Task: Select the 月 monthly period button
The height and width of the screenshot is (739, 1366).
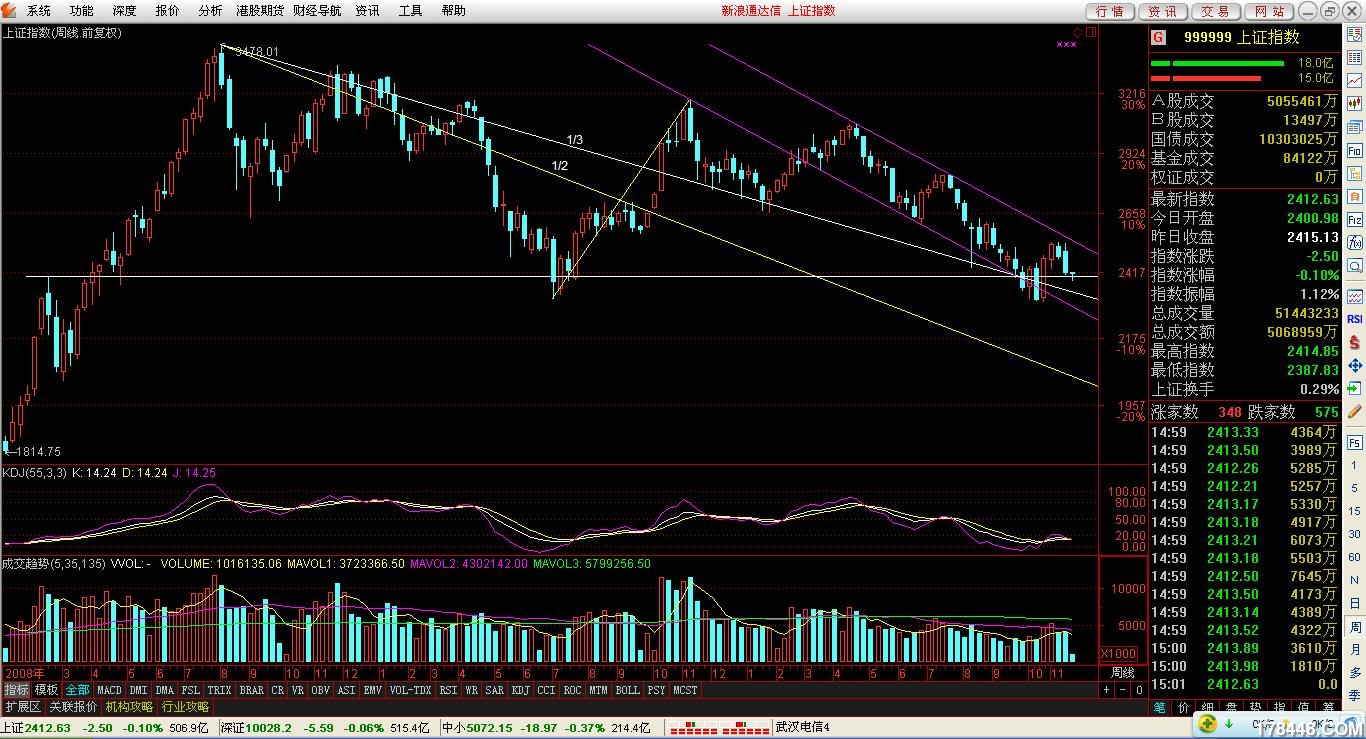Action: click(x=1354, y=649)
